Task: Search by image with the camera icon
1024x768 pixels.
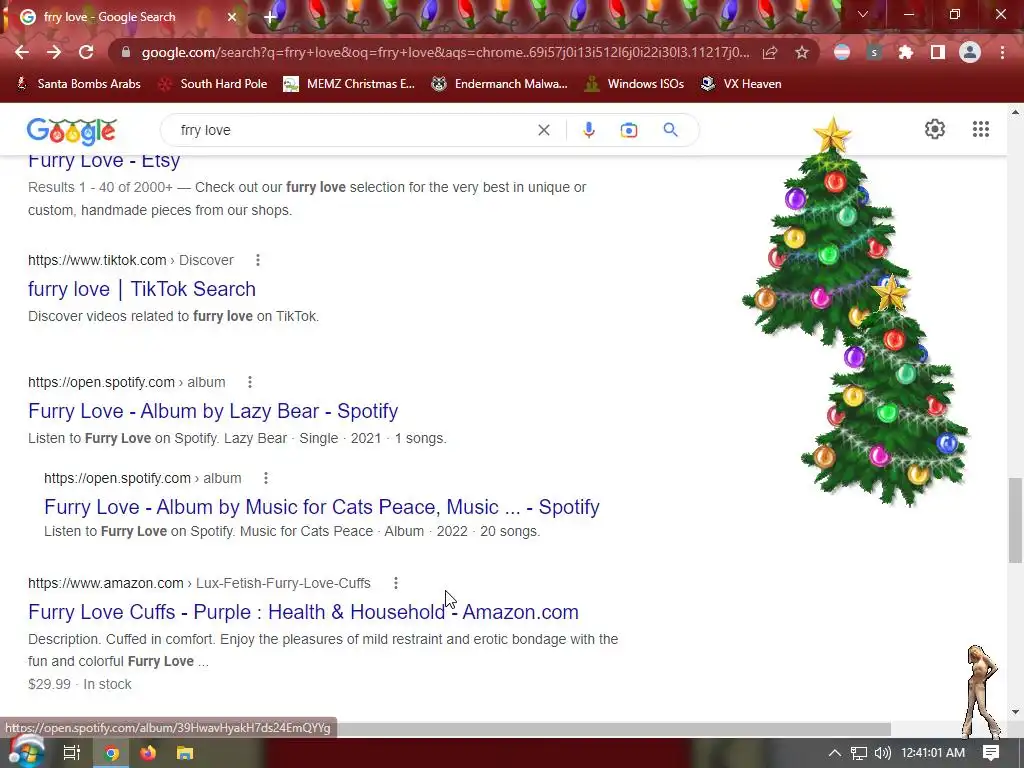Action: pyautogui.click(x=628, y=130)
